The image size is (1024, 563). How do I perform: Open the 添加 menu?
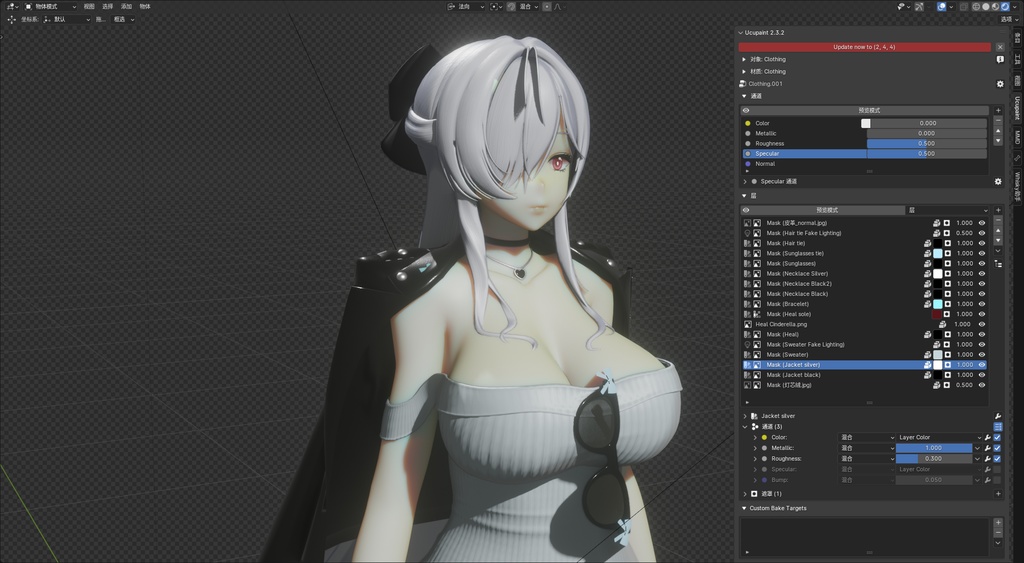126,7
